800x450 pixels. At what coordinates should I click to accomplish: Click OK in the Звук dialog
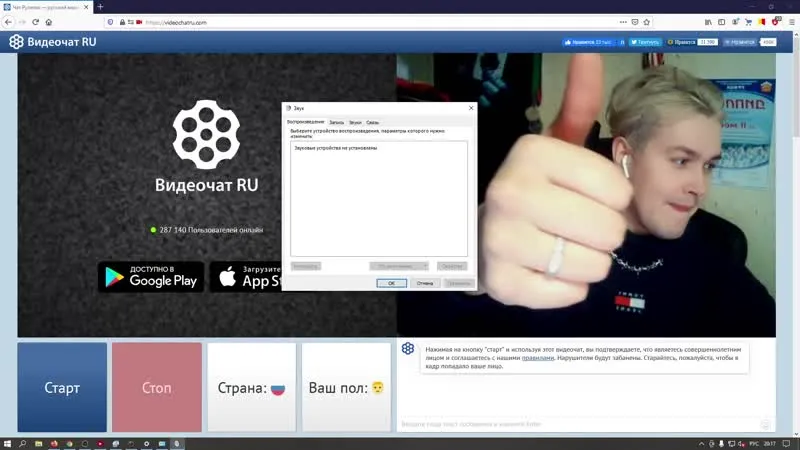391,283
